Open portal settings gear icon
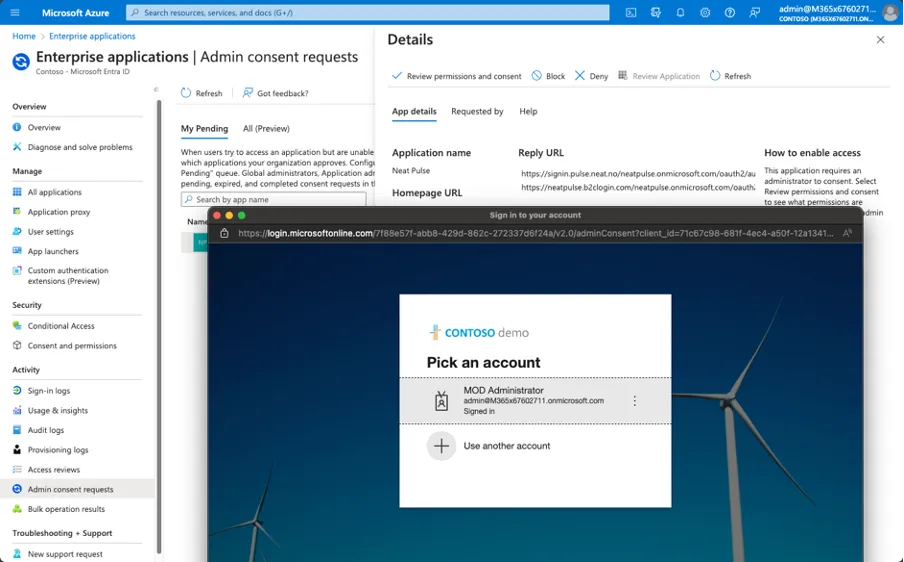Image resolution: width=904 pixels, height=562 pixels. 705,13
